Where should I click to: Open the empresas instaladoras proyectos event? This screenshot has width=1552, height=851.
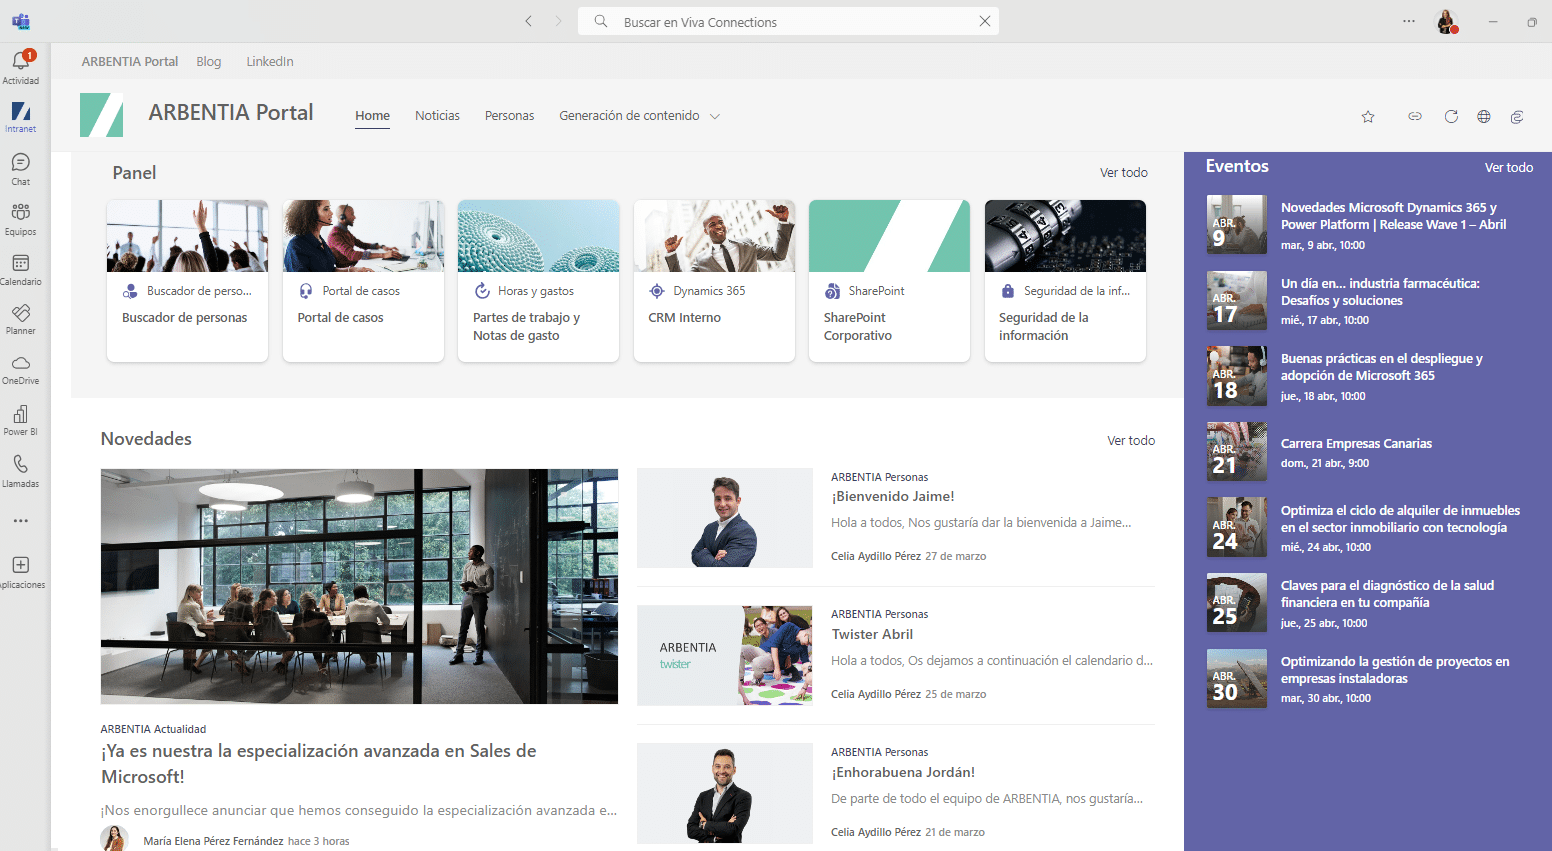tap(1395, 670)
